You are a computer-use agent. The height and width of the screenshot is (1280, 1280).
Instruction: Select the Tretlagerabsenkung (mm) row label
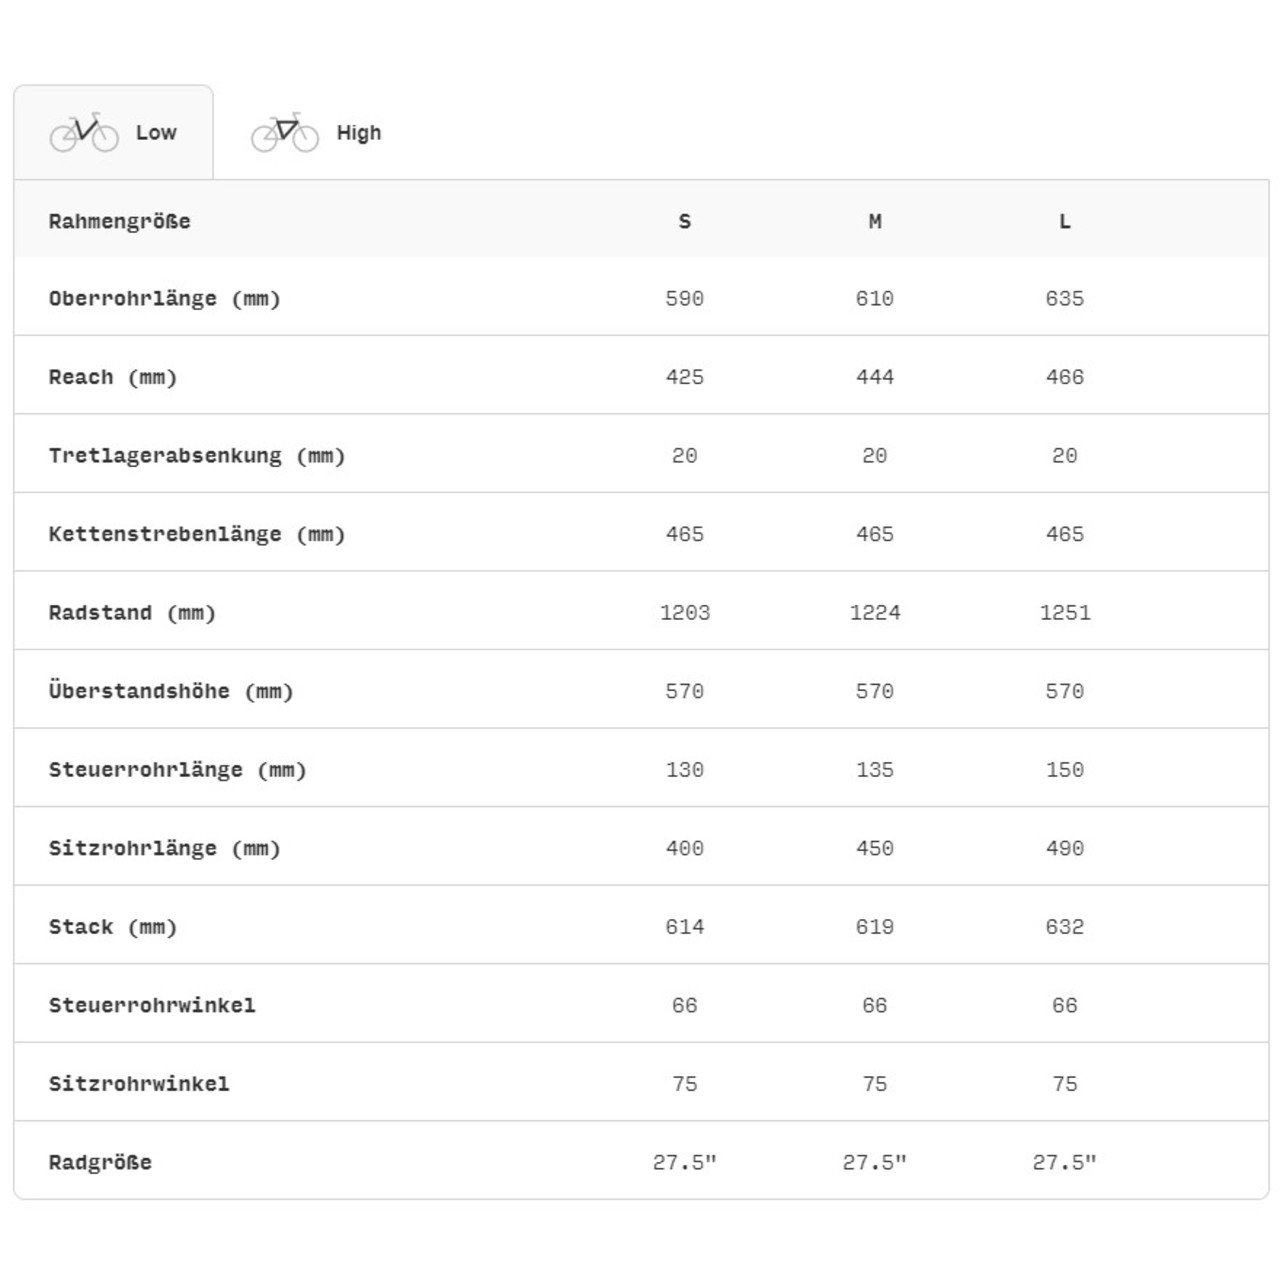196,456
